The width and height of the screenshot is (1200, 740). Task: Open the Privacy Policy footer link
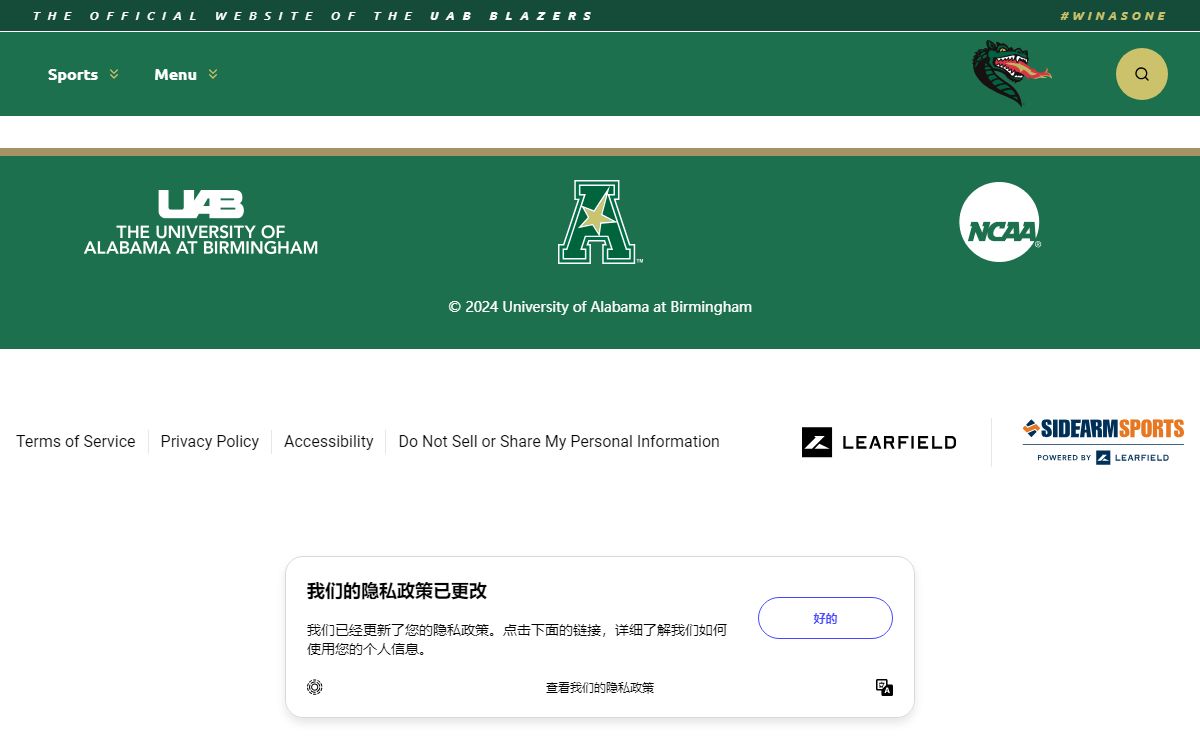point(210,442)
